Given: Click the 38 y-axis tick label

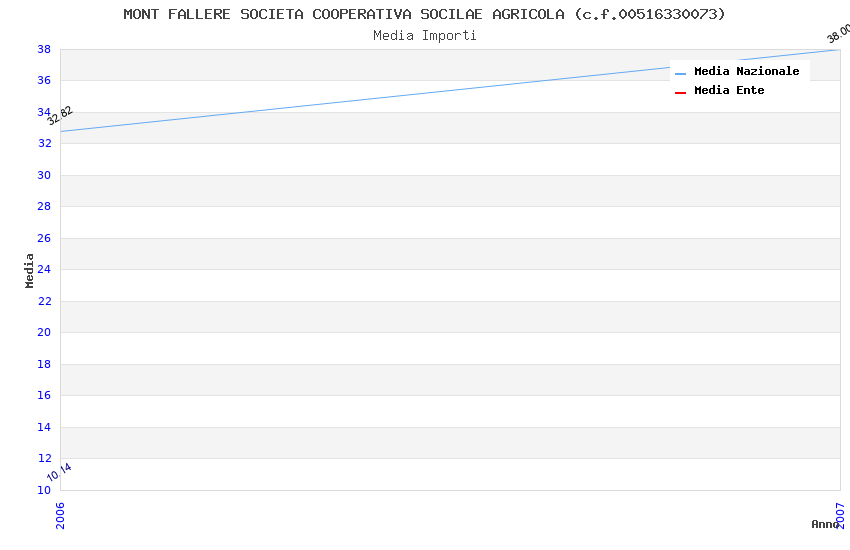Looking at the screenshot, I should pyautogui.click(x=44, y=49).
